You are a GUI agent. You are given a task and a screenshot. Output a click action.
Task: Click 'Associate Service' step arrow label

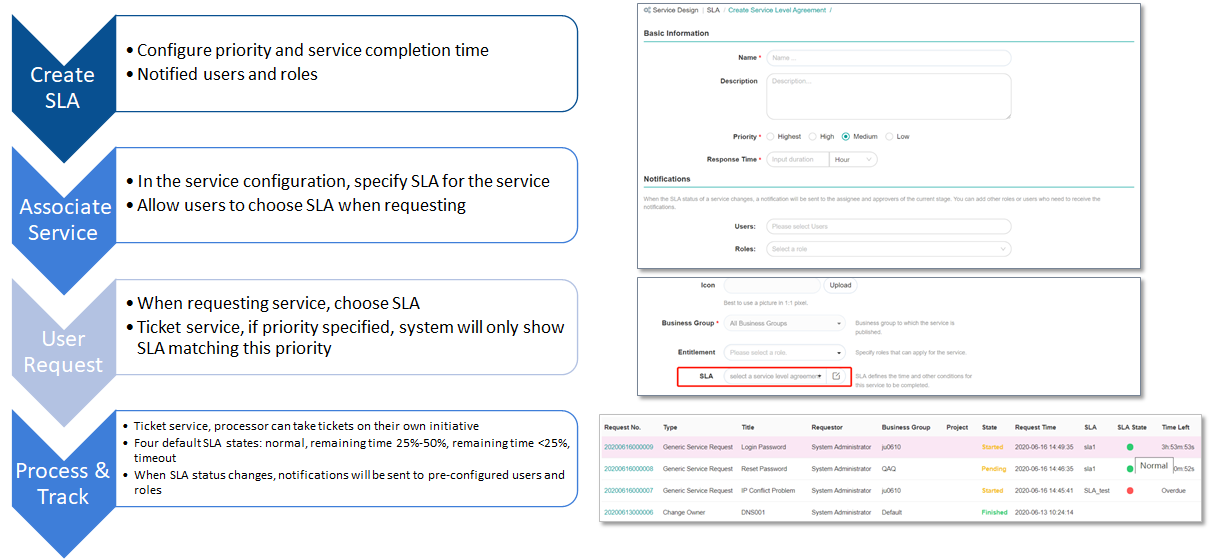point(66,220)
